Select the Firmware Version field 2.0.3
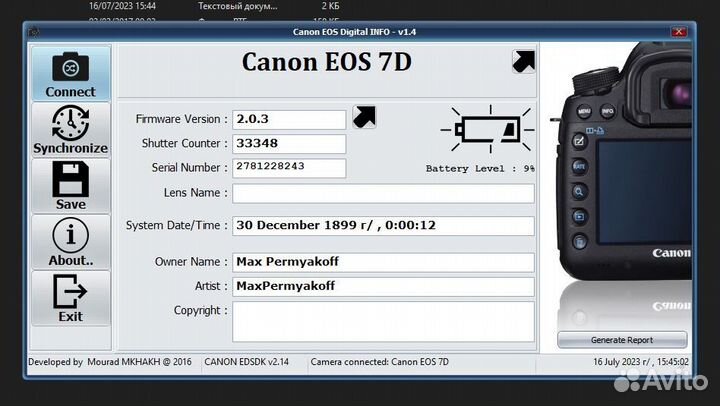 coord(289,119)
